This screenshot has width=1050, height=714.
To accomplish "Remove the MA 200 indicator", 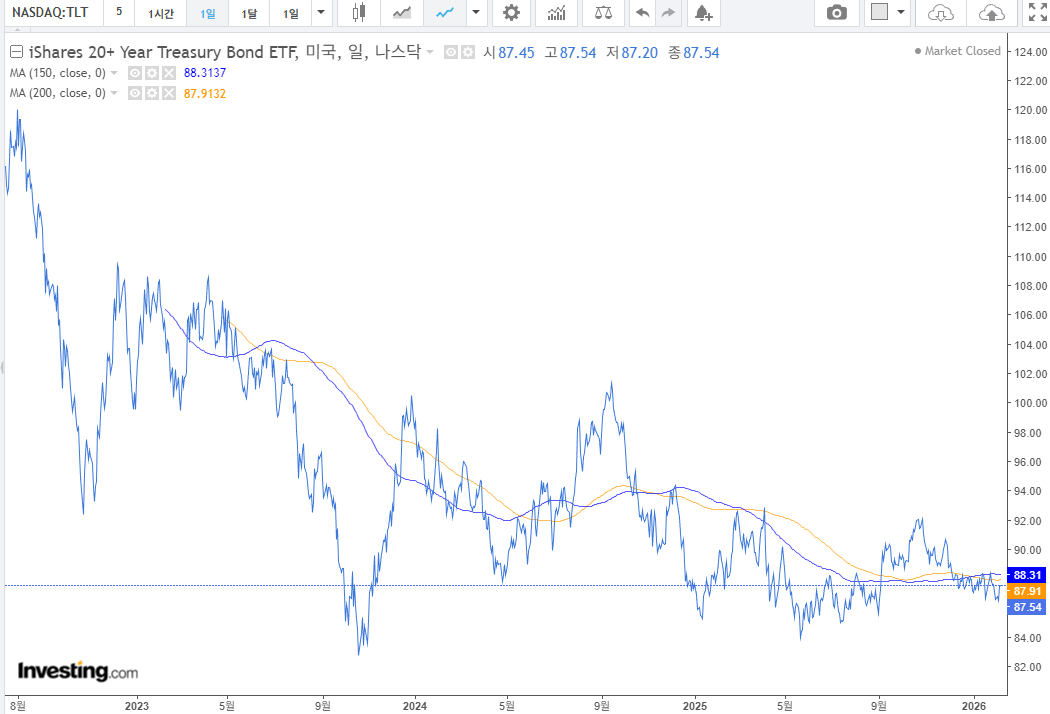I will coord(169,93).
